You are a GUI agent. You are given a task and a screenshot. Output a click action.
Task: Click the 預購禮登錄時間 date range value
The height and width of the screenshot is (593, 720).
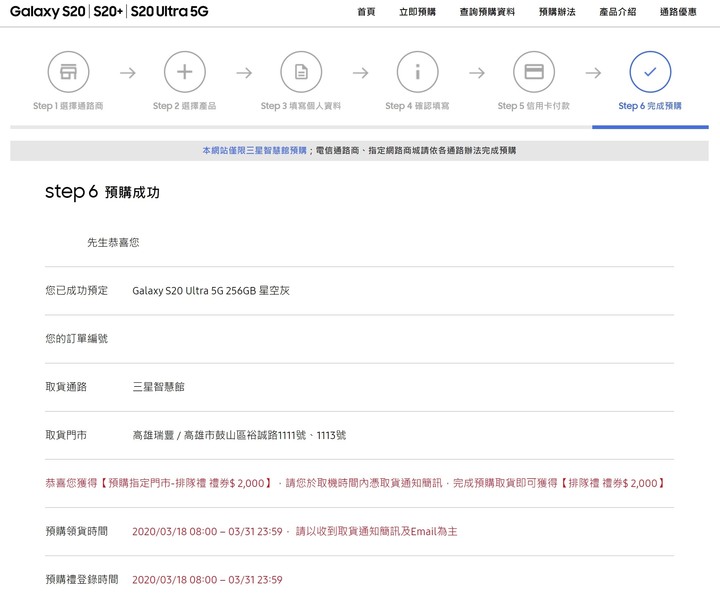[207, 580]
